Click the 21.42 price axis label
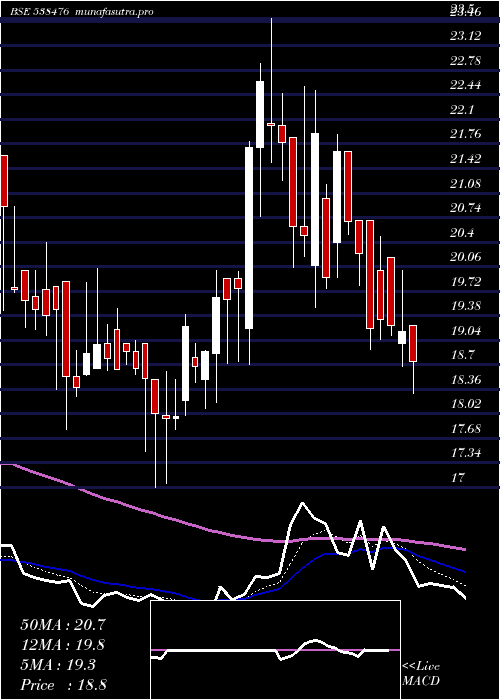The width and height of the screenshot is (500, 700). click(x=466, y=159)
